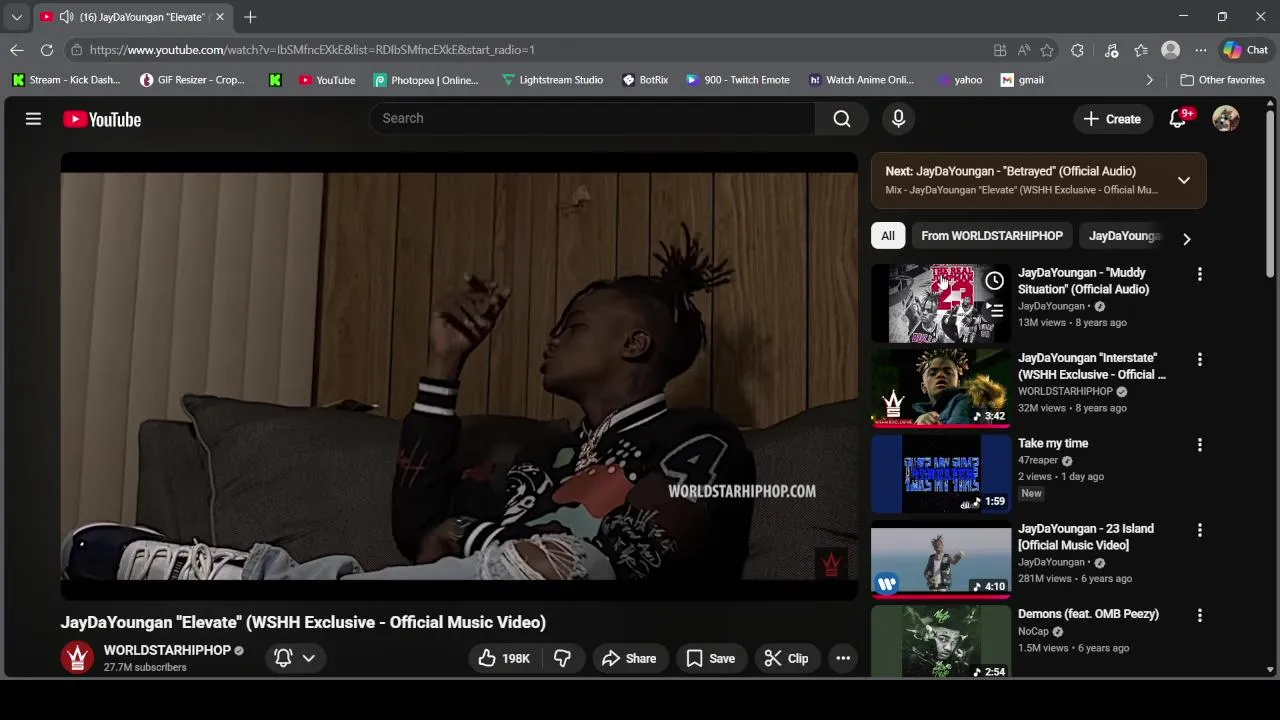Expand the subscription notification chevron
The width and height of the screenshot is (1280, 720).
(309, 658)
